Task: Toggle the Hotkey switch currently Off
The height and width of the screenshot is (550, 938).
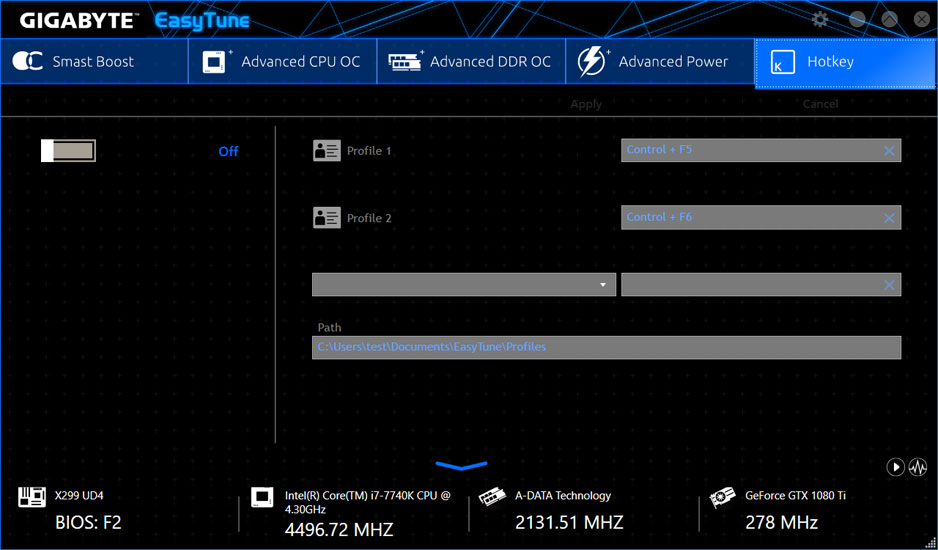Action: [68, 151]
